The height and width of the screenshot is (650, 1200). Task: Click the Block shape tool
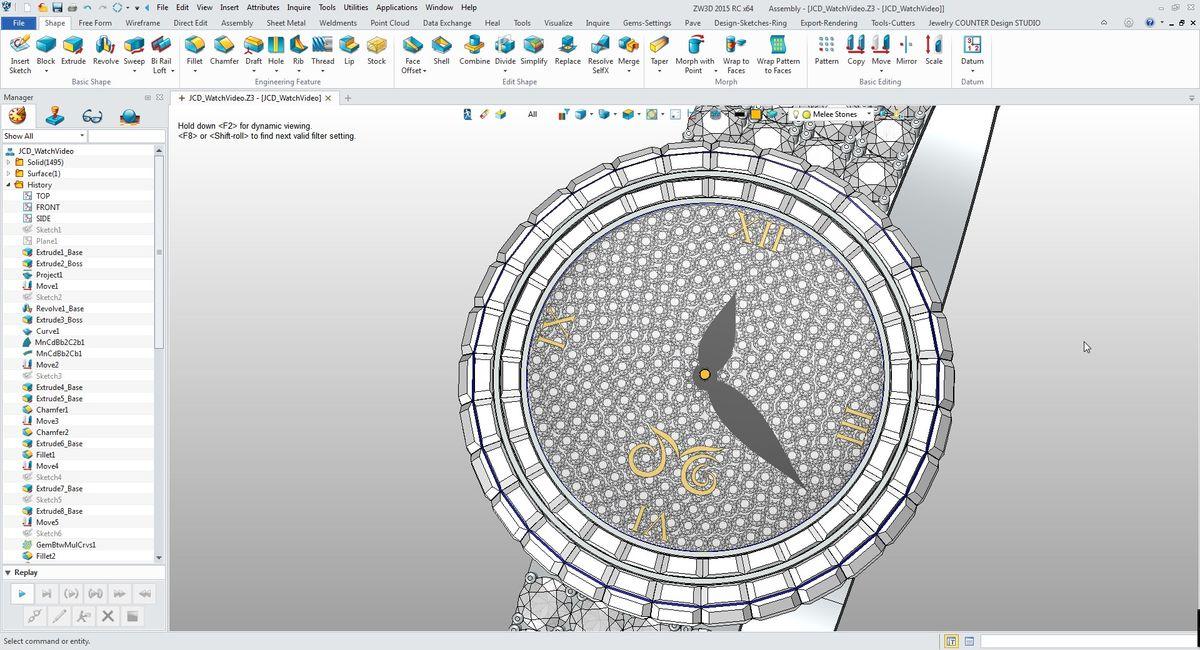coord(46,52)
